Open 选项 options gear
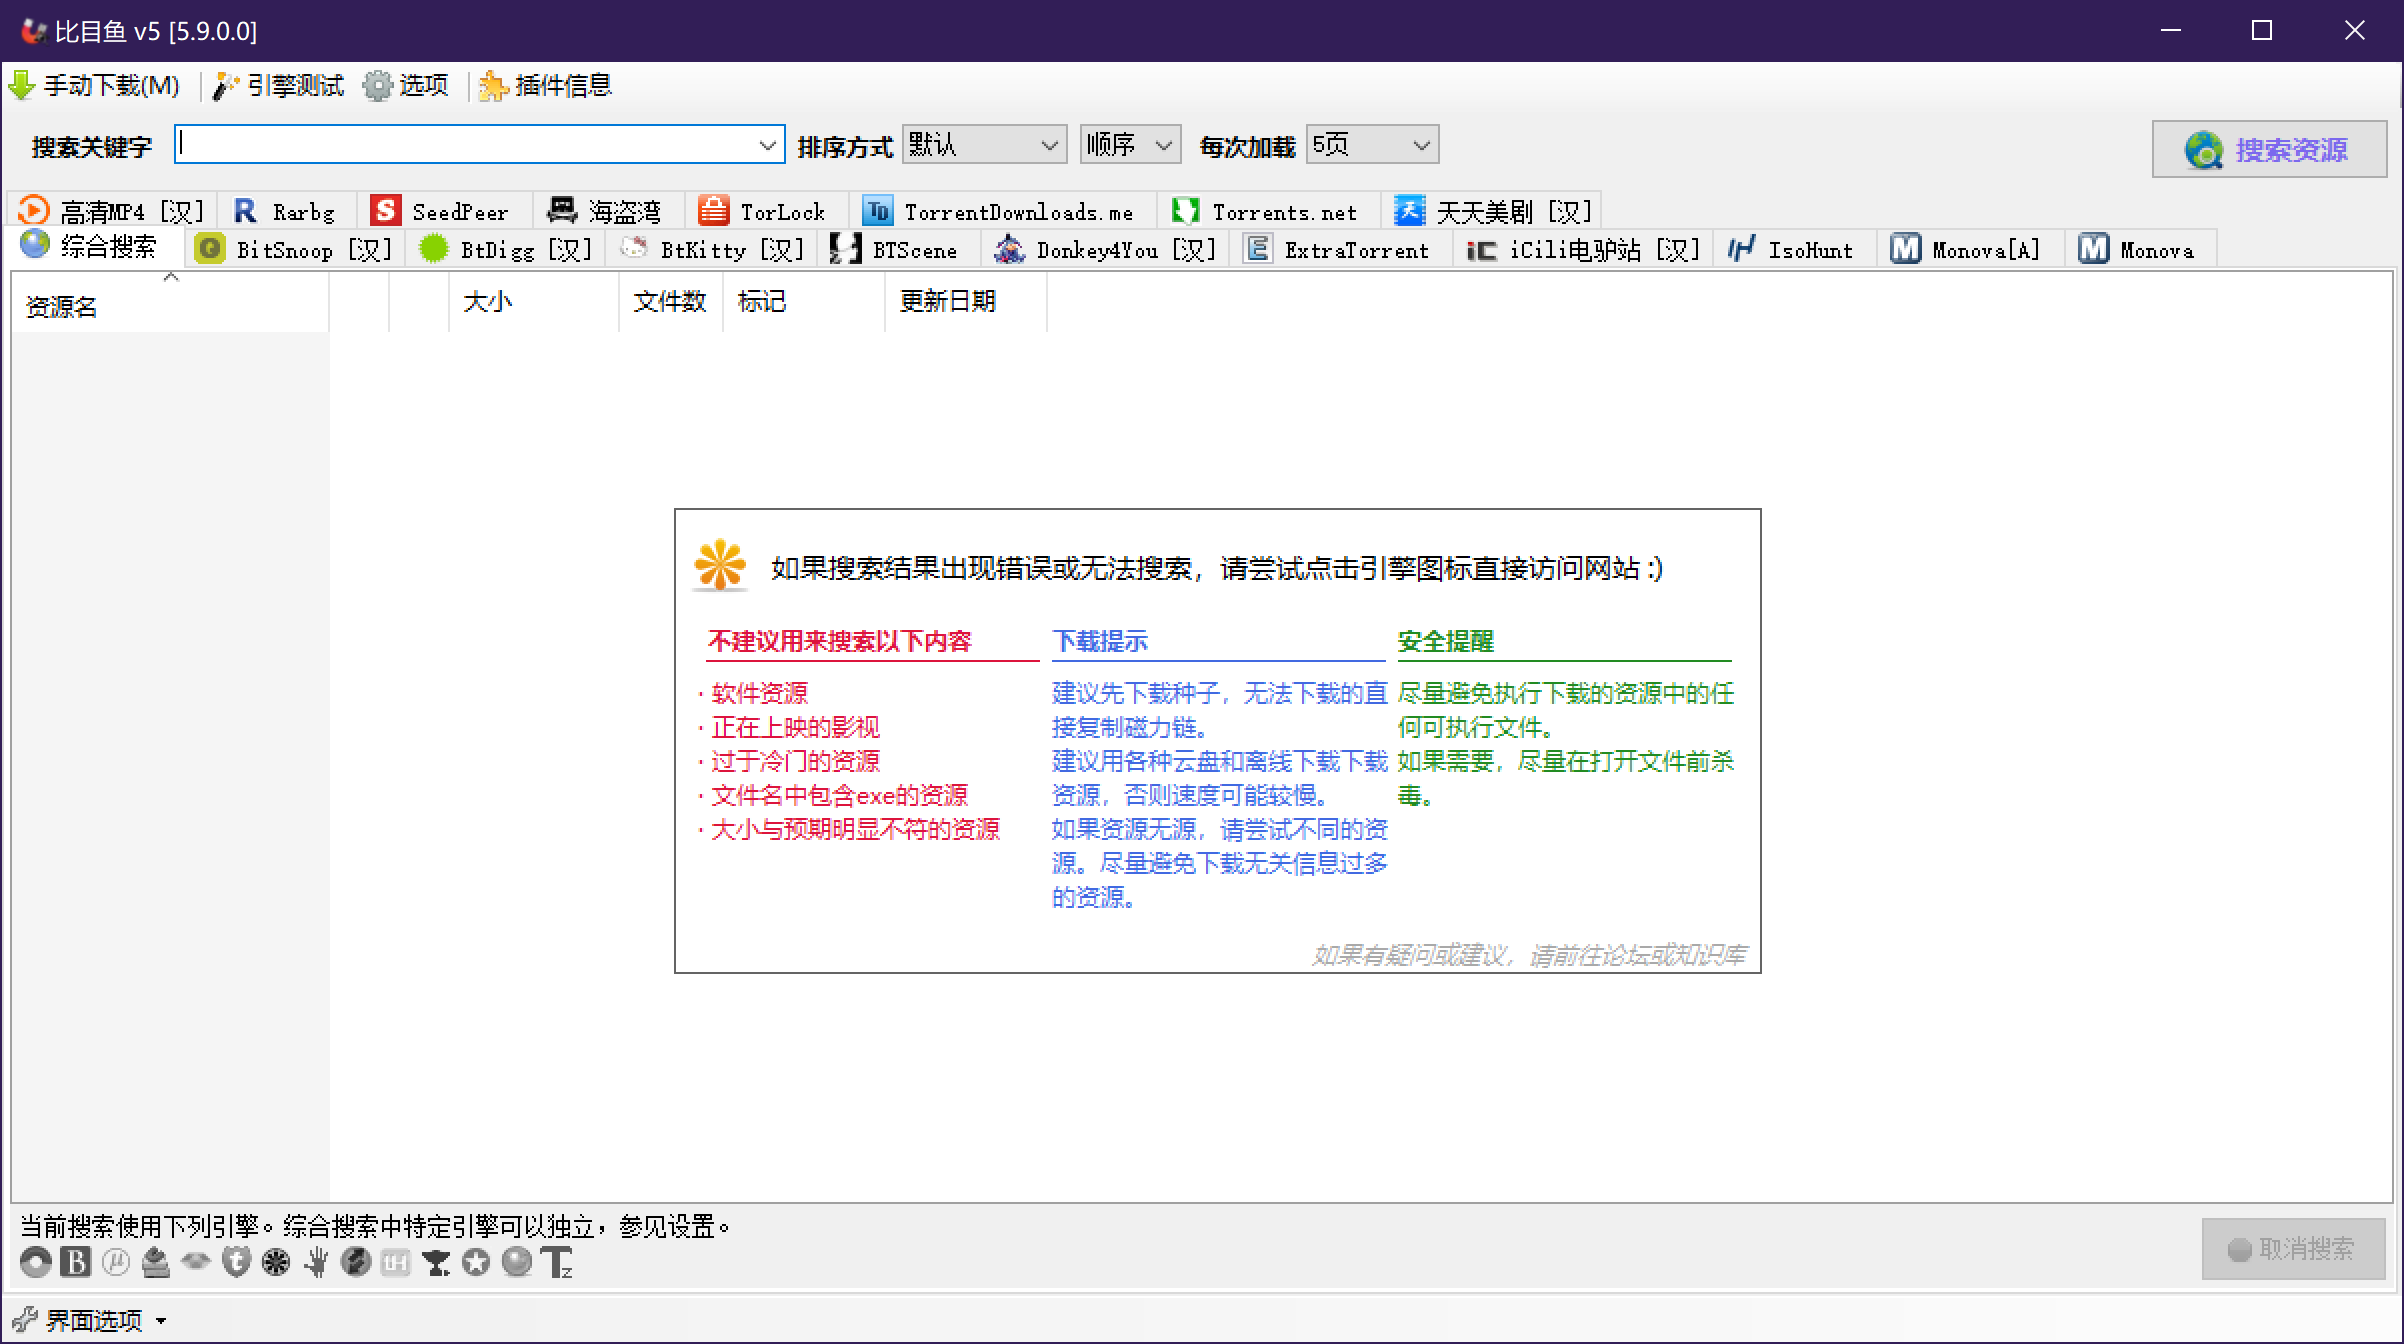 pyautogui.click(x=406, y=86)
